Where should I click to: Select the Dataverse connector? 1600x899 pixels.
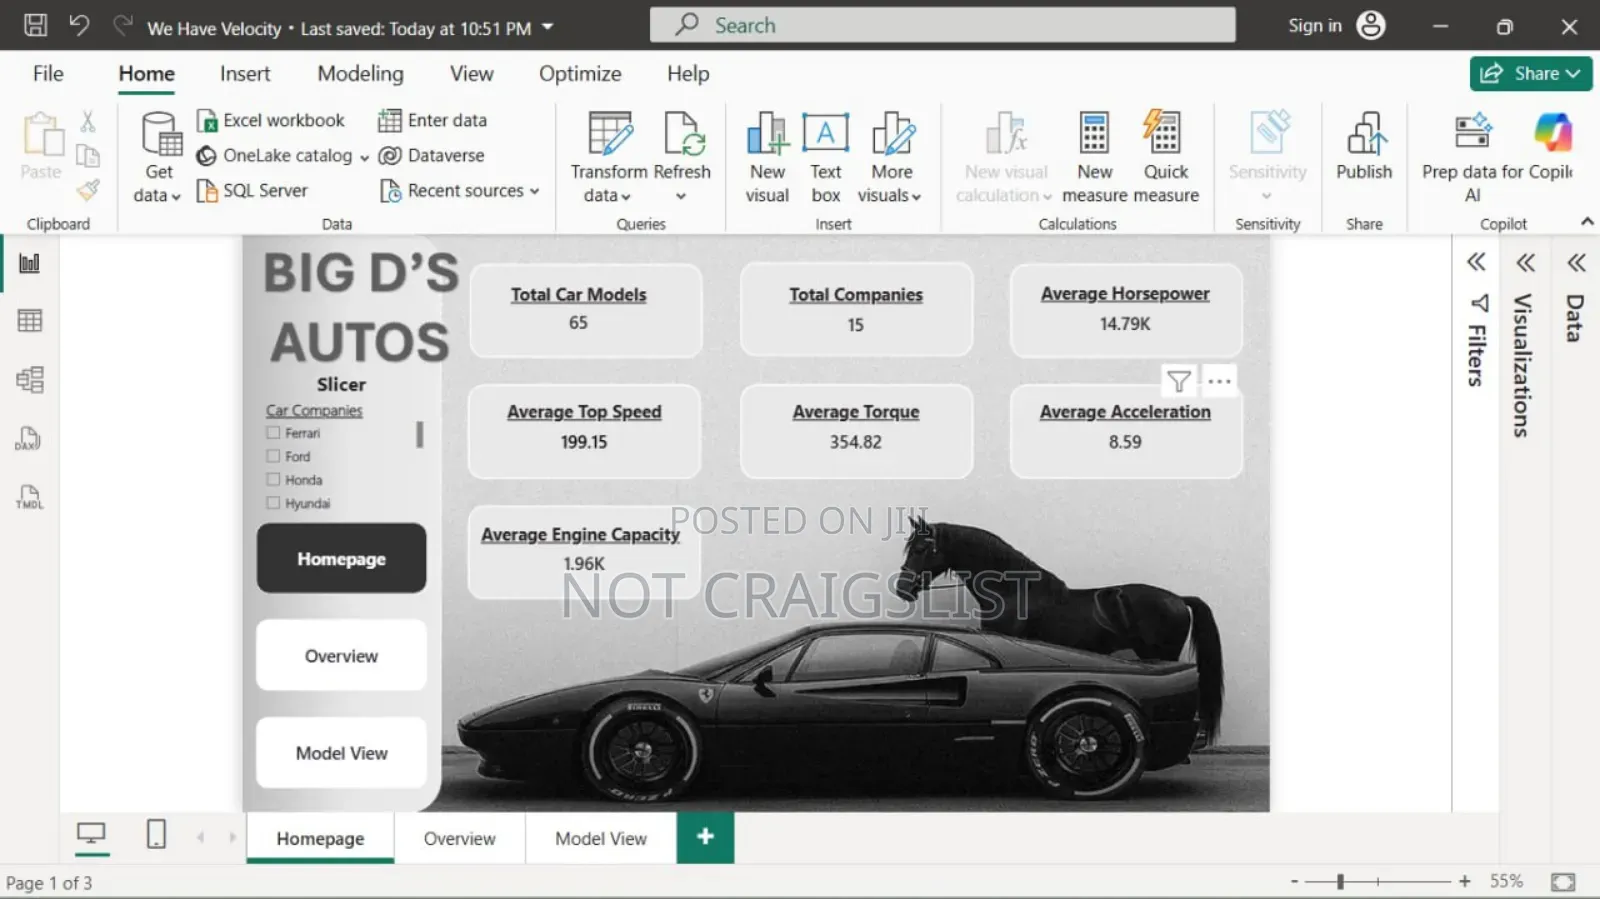pyautogui.click(x=432, y=155)
